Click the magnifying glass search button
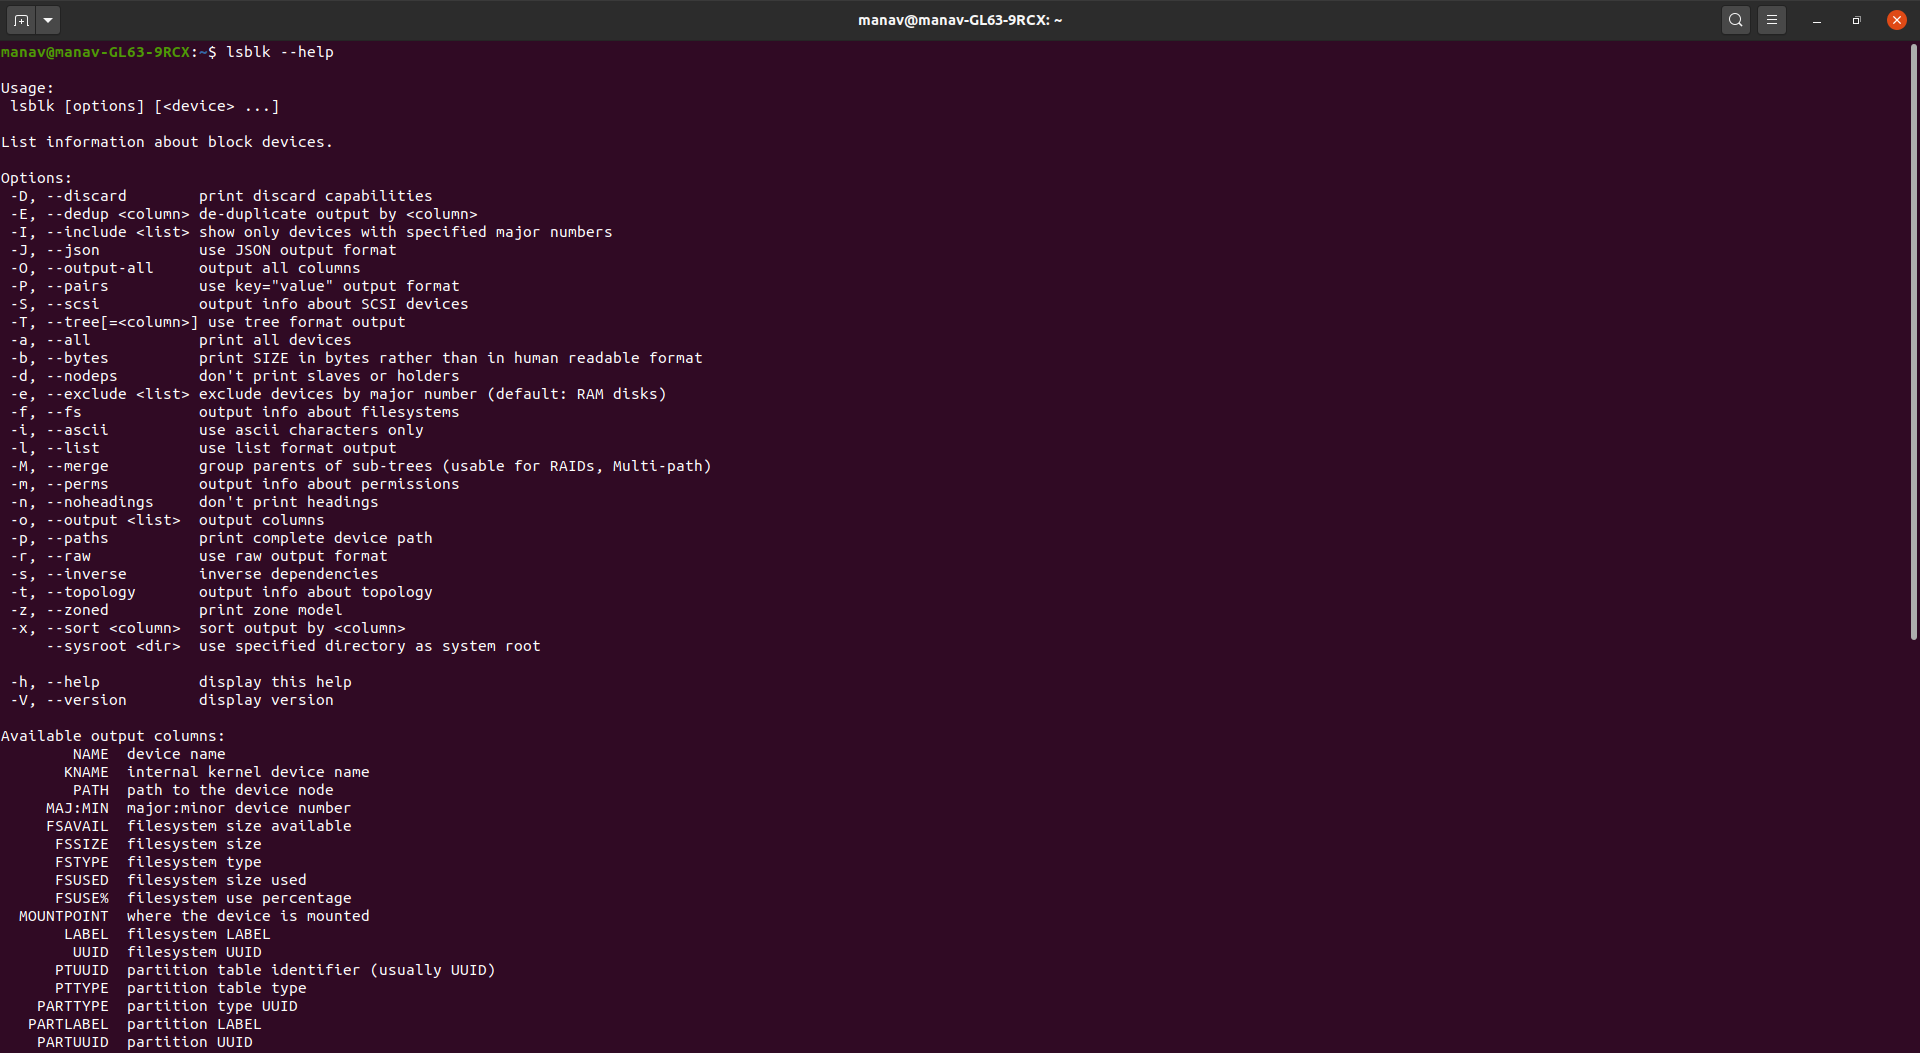 1735,19
